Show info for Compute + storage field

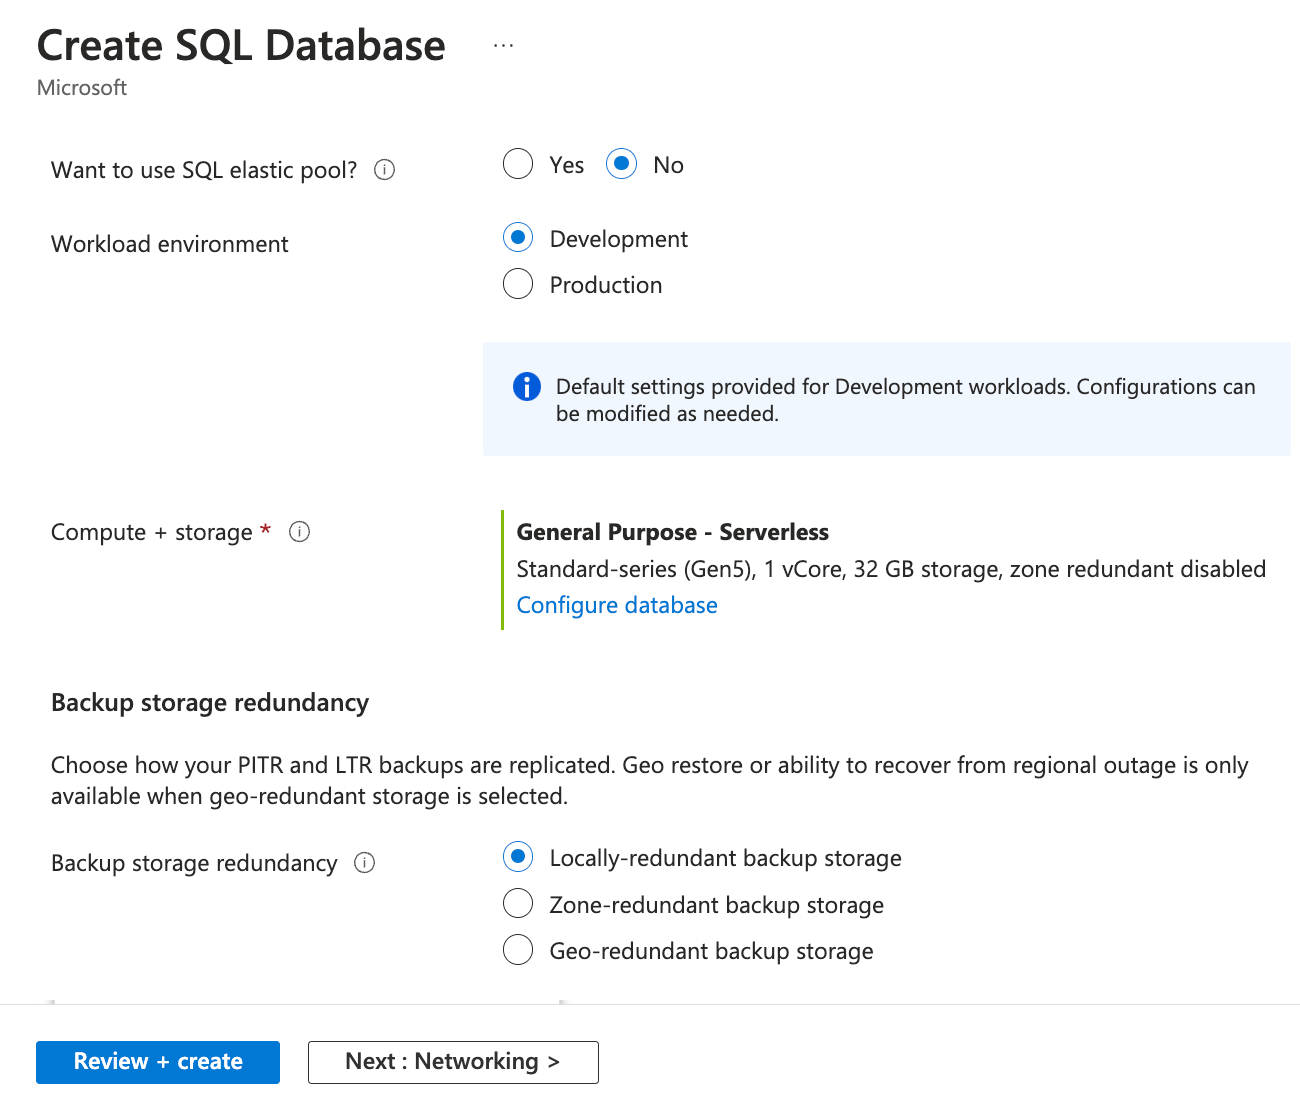299,531
